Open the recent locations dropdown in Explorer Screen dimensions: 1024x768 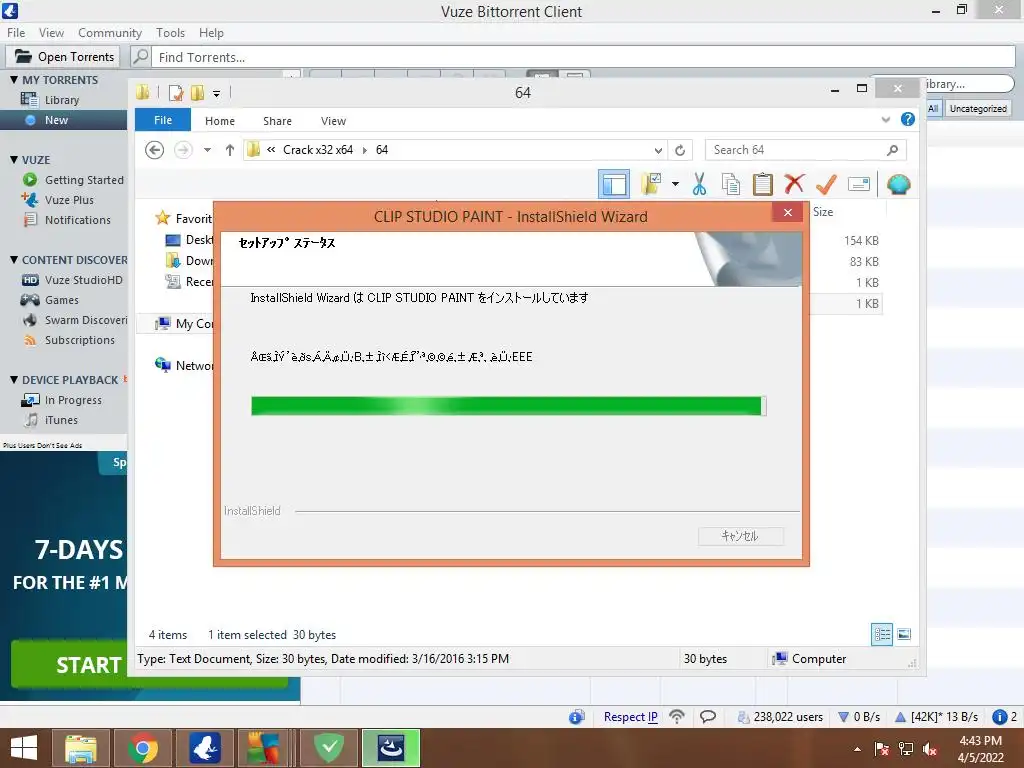207,150
